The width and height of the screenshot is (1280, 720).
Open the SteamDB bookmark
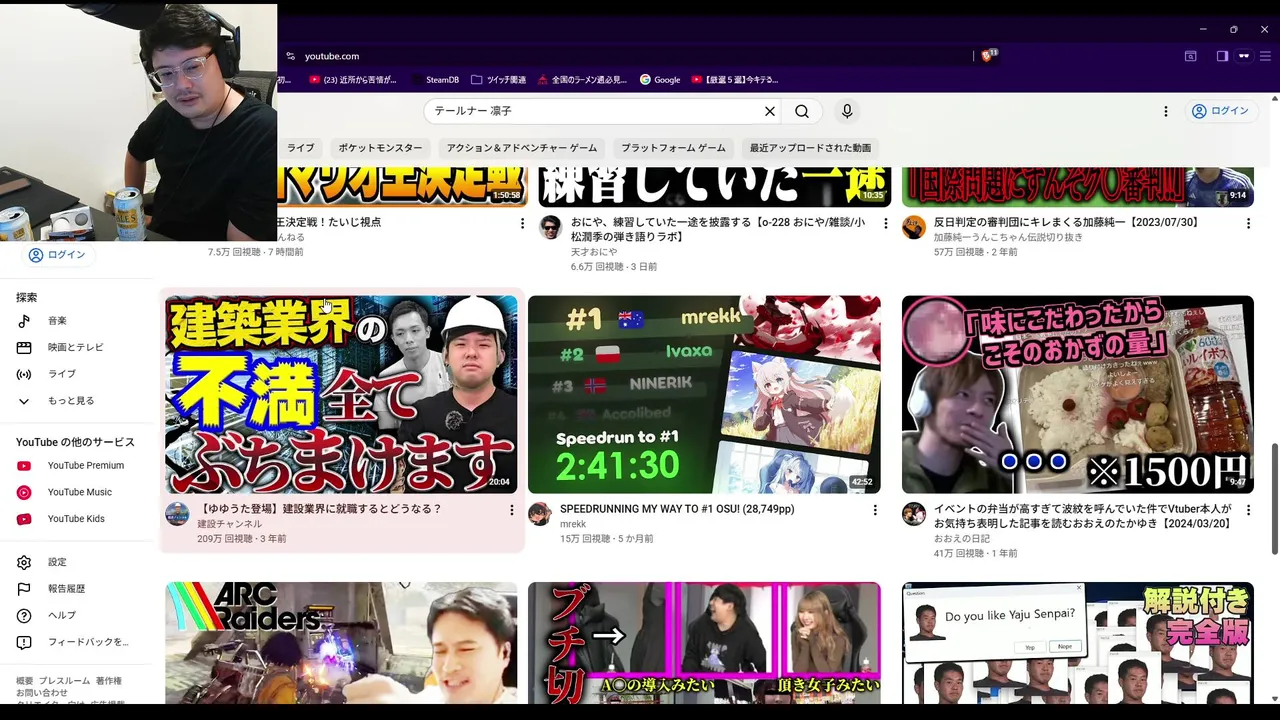[x=435, y=80]
